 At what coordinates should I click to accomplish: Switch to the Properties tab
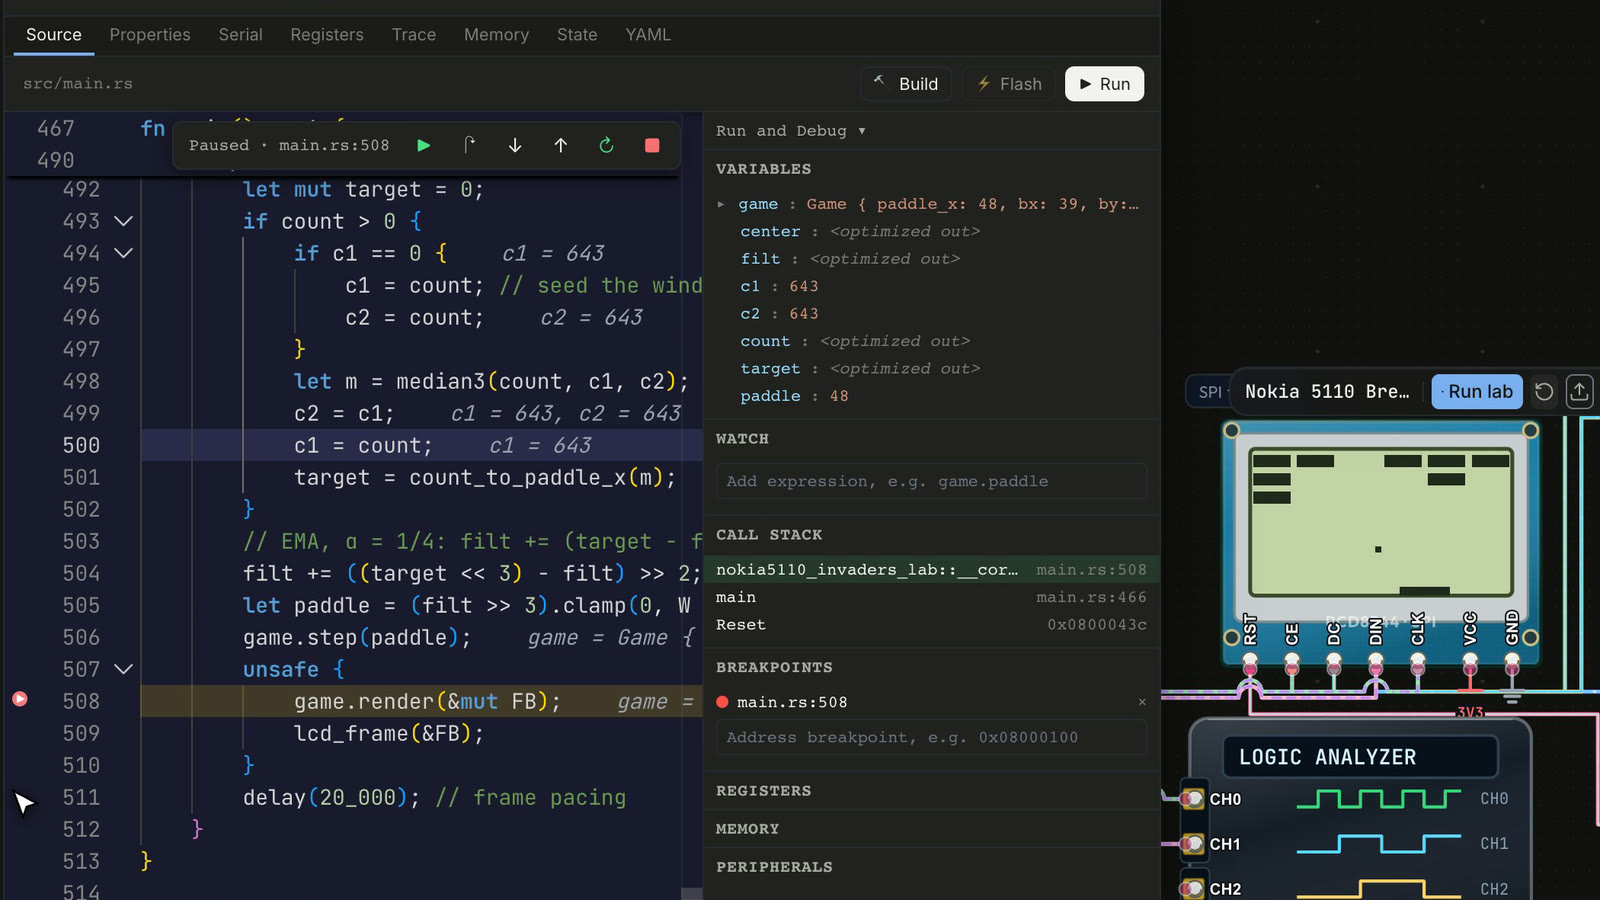[150, 35]
